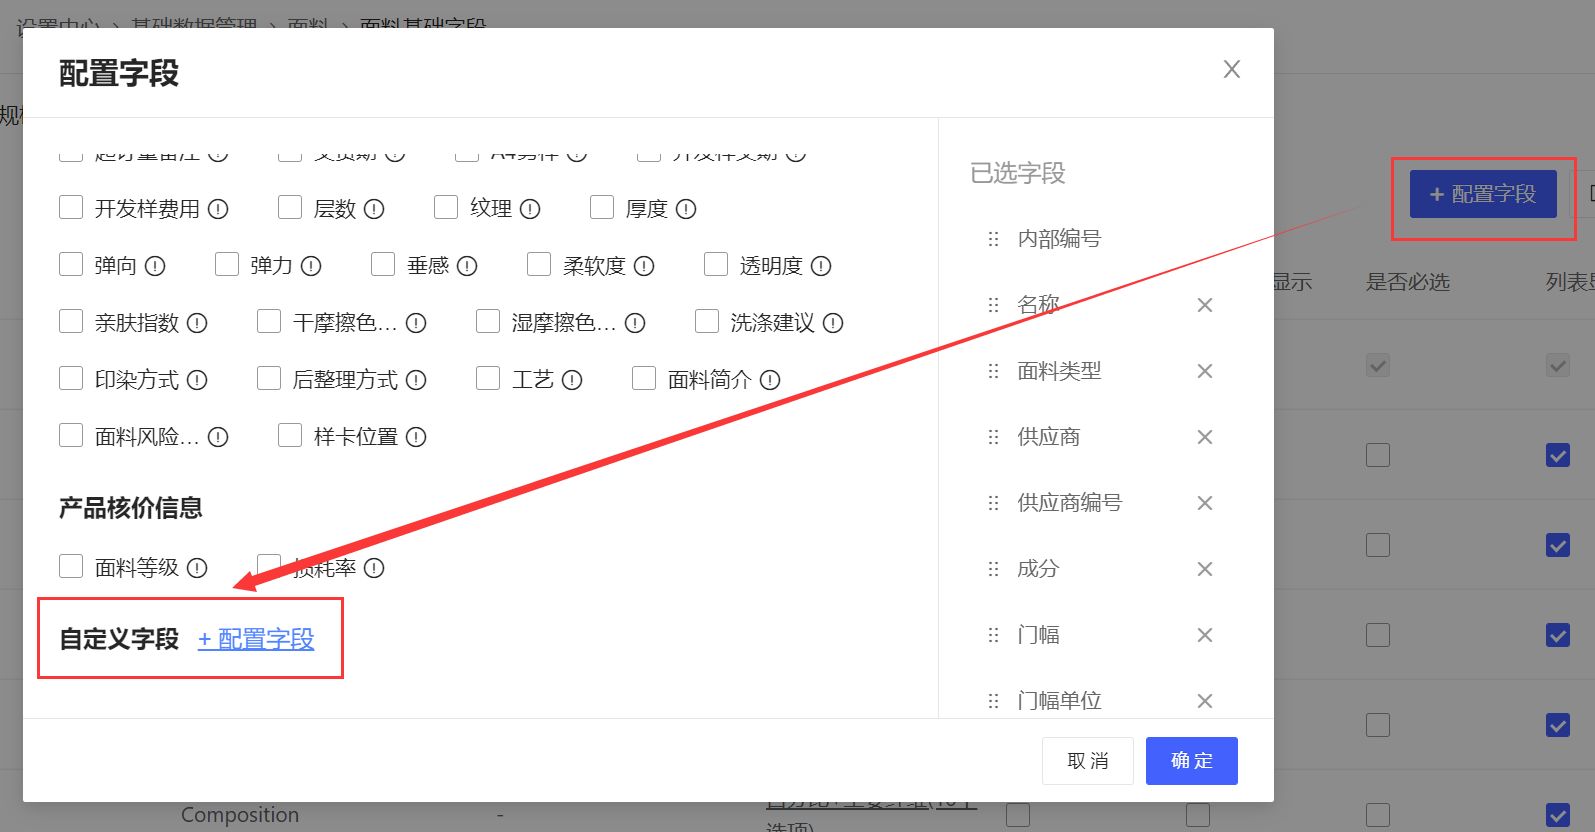Check the 样卡位置 checkbox

pos(290,435)
